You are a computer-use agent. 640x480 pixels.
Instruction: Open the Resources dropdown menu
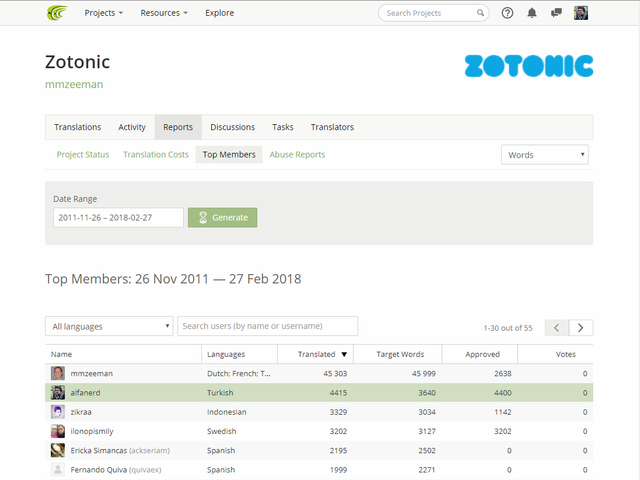coord(164,13)
